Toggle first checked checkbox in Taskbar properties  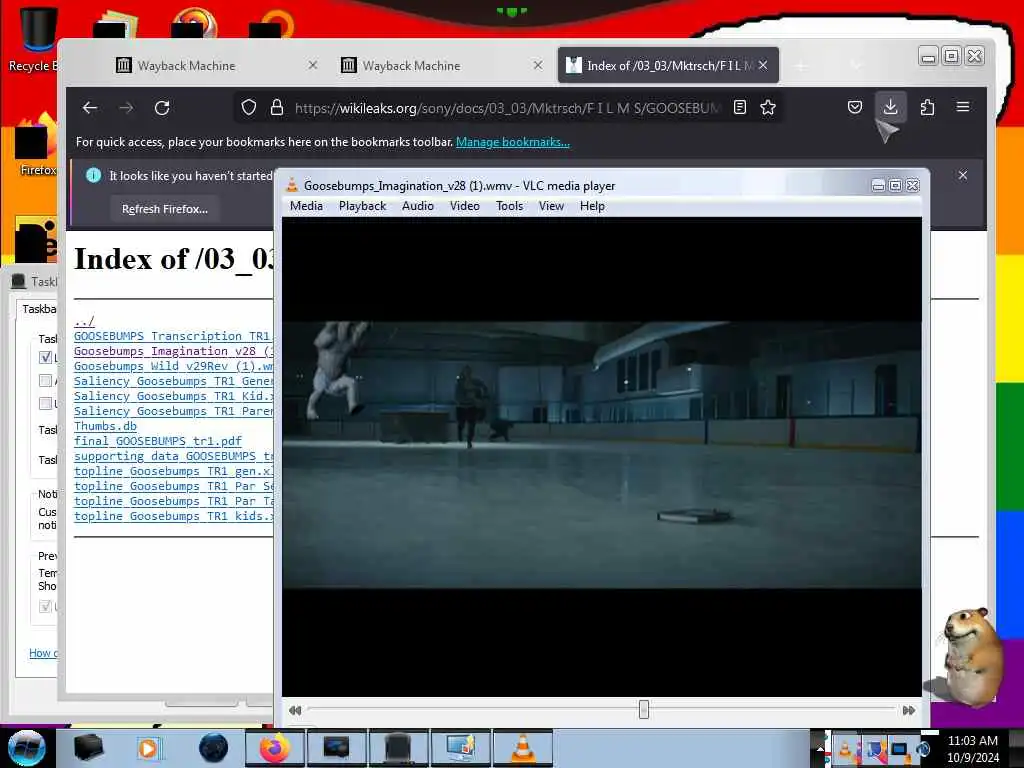tap(45, 357)
